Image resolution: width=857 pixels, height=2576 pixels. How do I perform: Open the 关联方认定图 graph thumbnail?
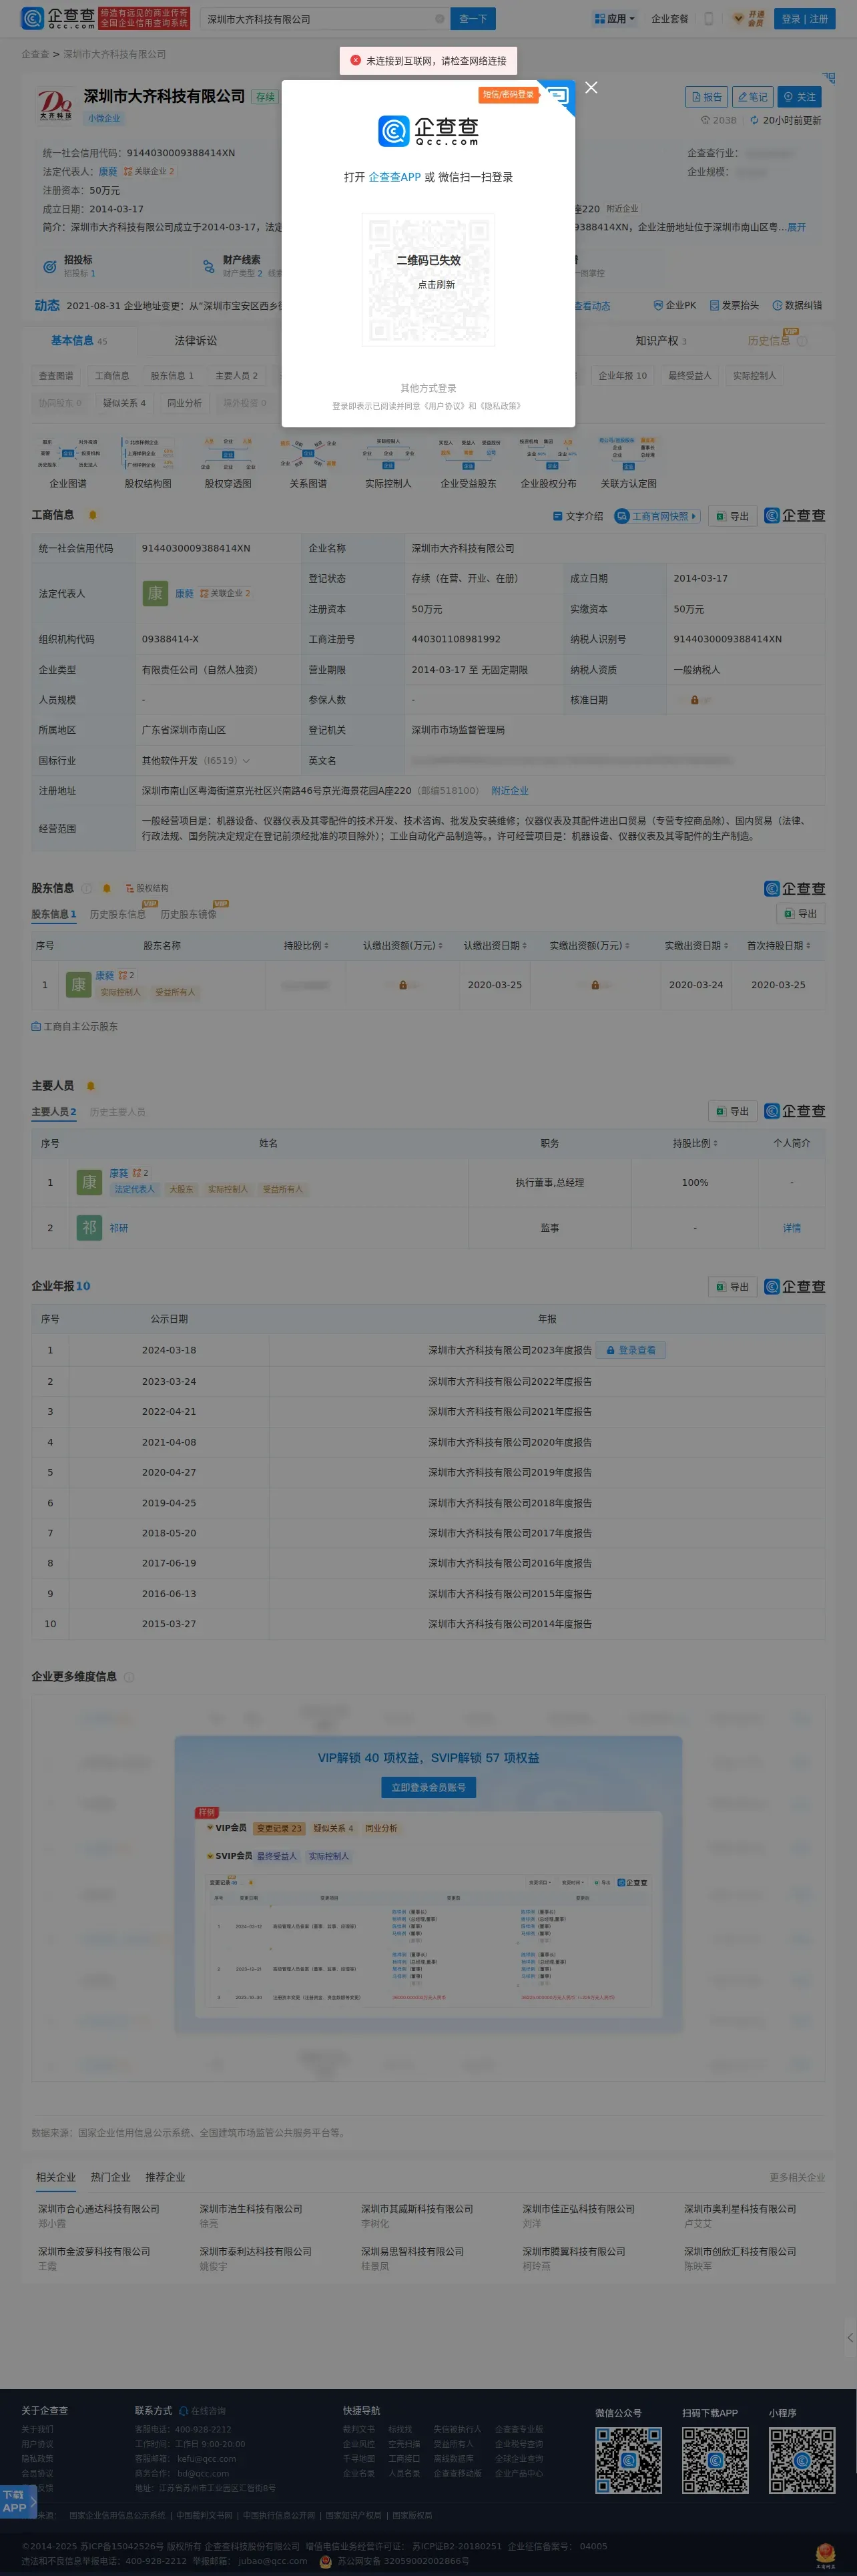[628, 462]
